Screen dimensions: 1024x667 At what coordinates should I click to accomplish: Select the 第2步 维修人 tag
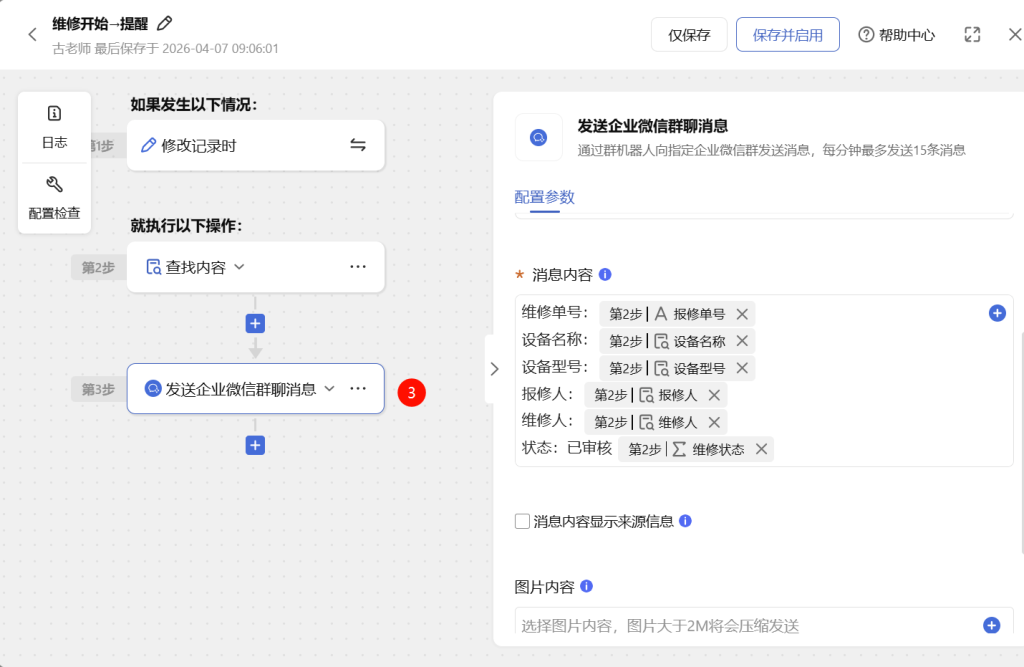pyautogui.click(x=656, y=423)
